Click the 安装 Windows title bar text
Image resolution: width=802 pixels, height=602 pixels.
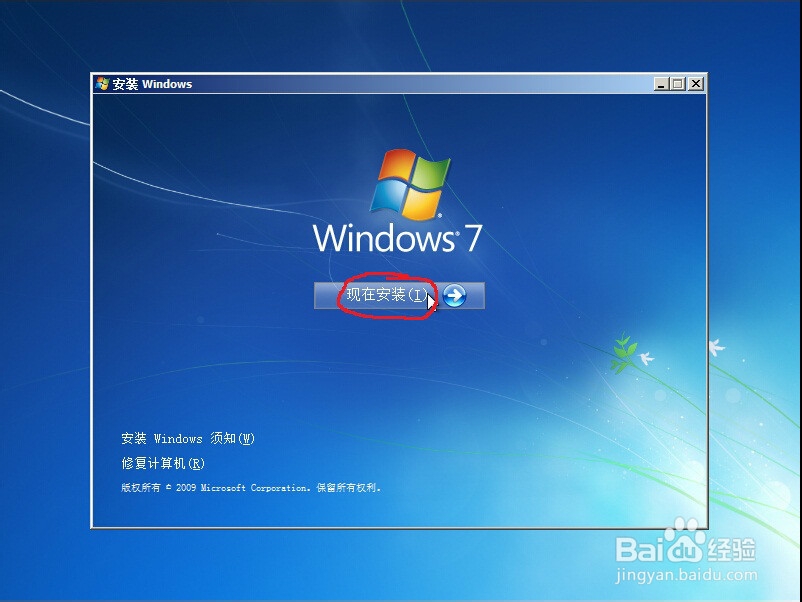click(x=152, y=84)
